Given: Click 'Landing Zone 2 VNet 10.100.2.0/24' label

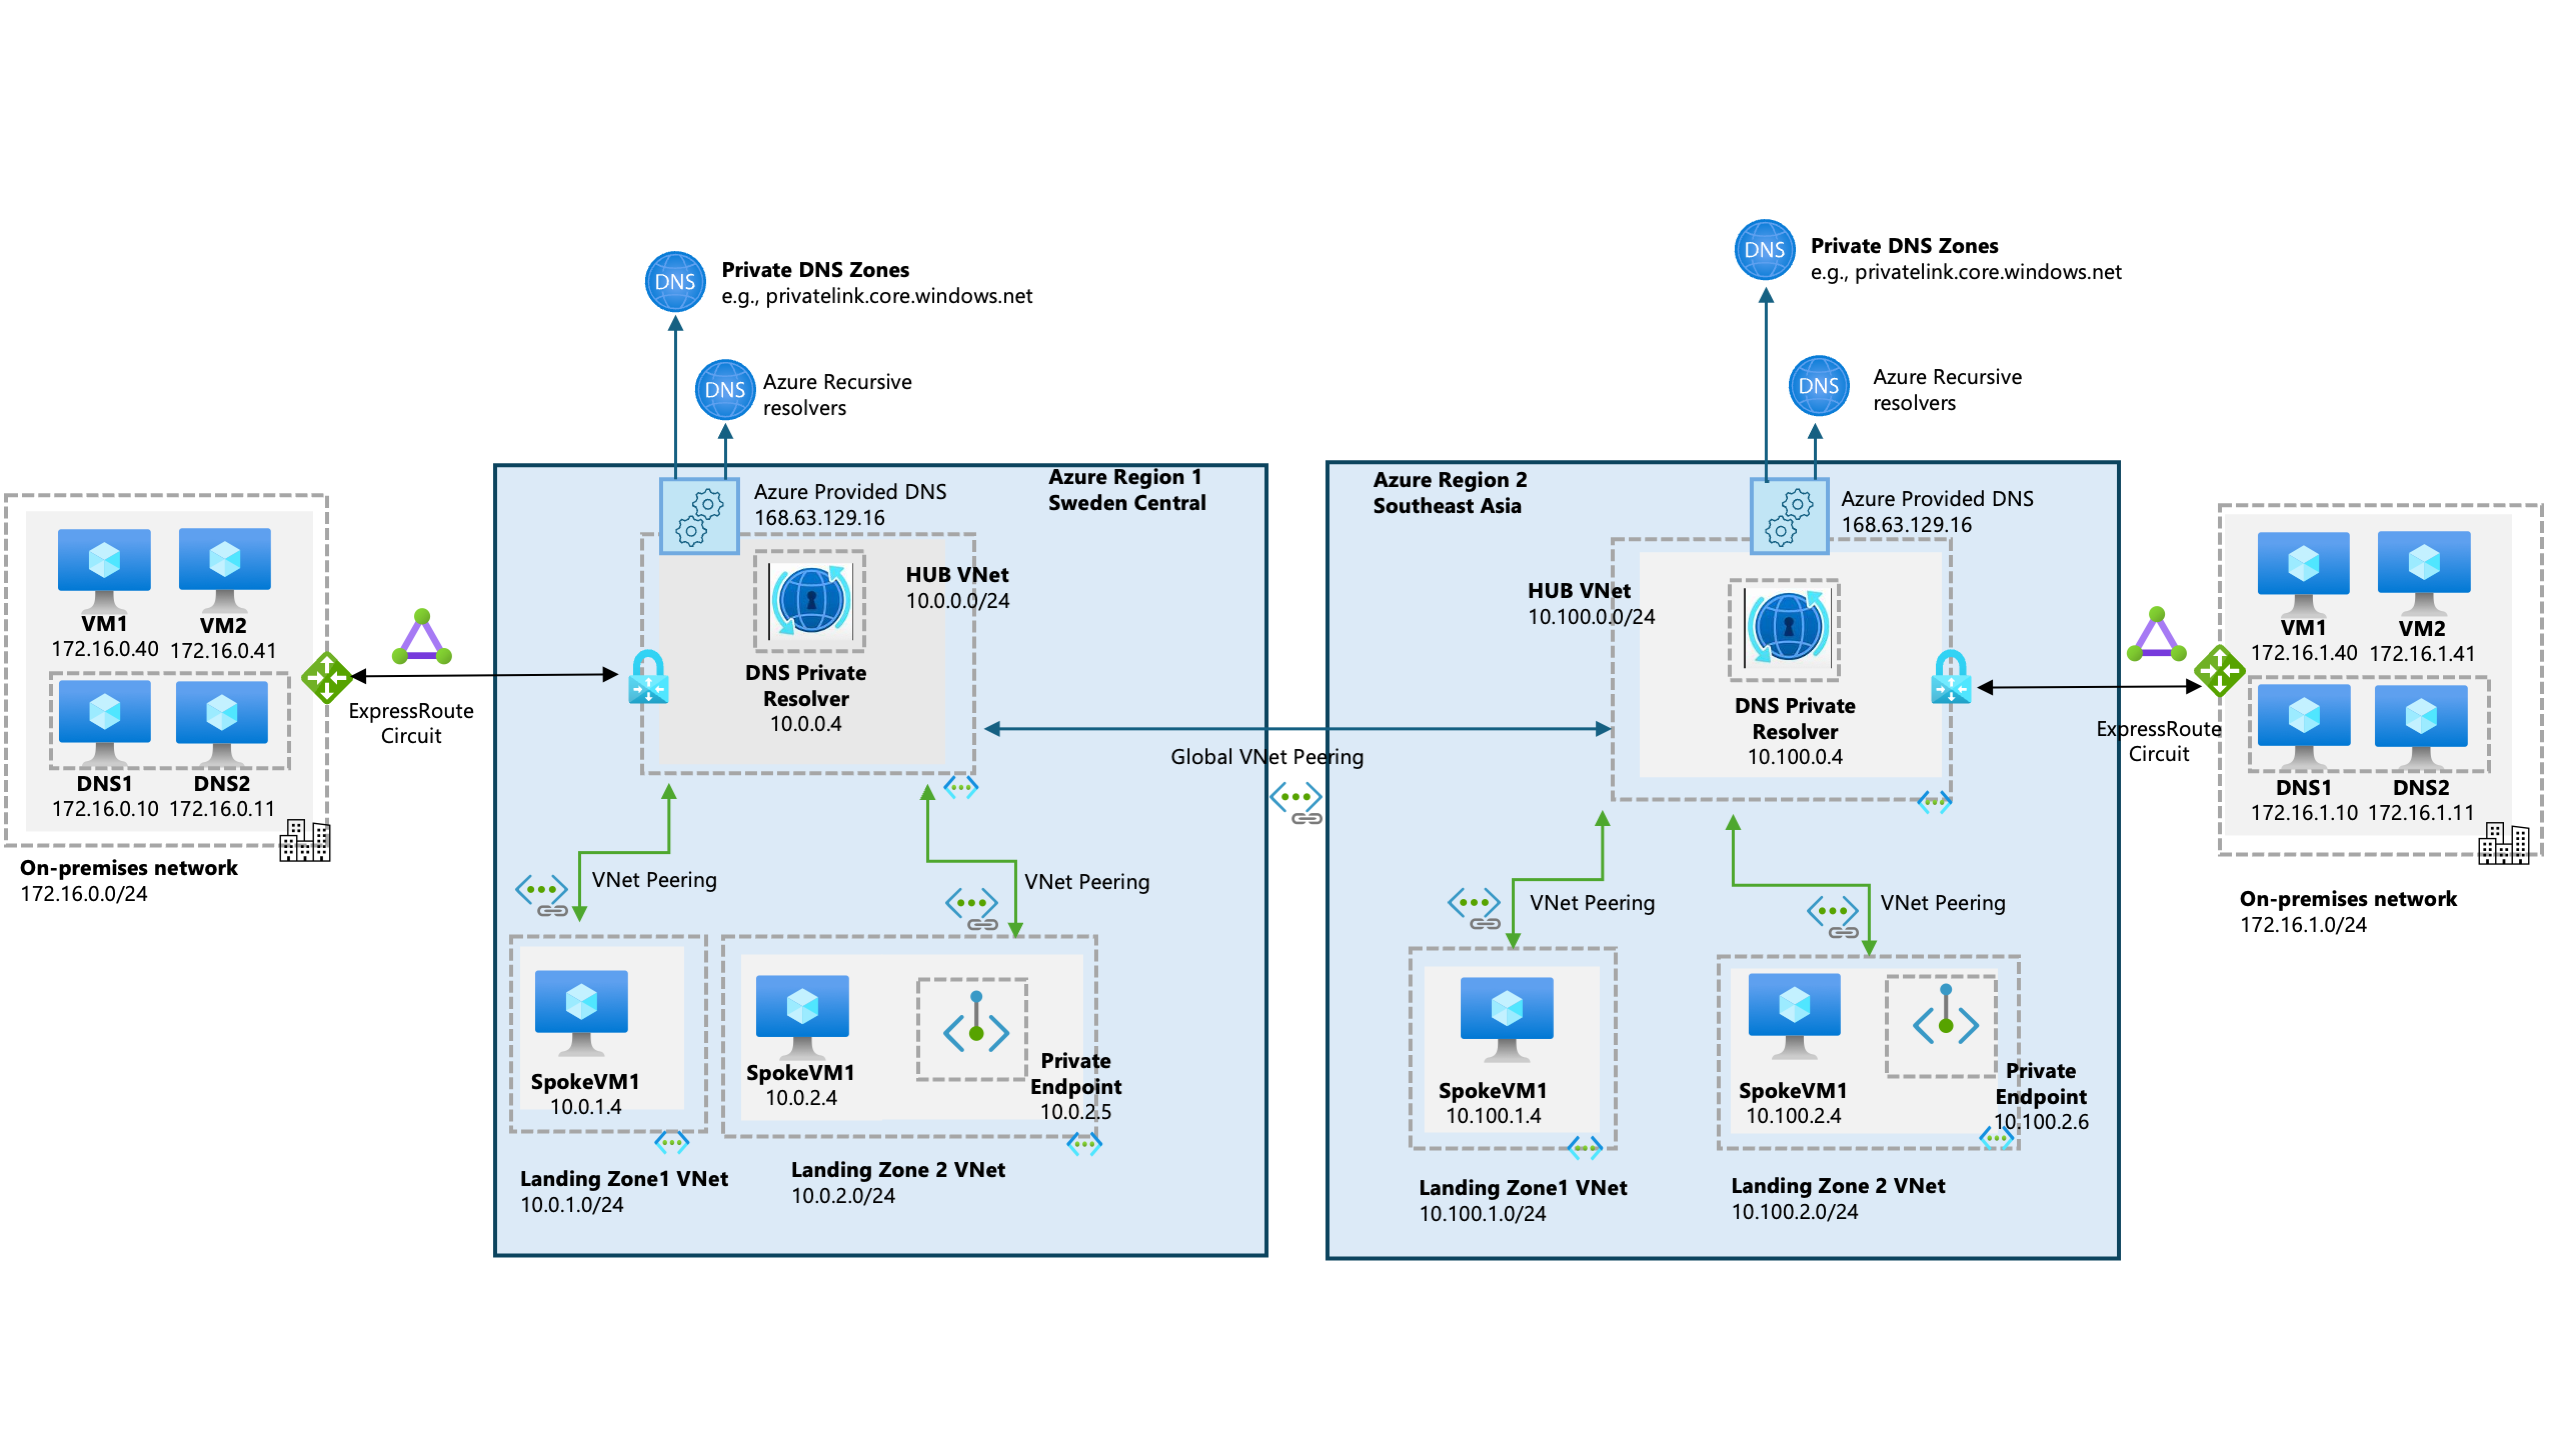Looking at the screenshot, I should point(1838,1199).
